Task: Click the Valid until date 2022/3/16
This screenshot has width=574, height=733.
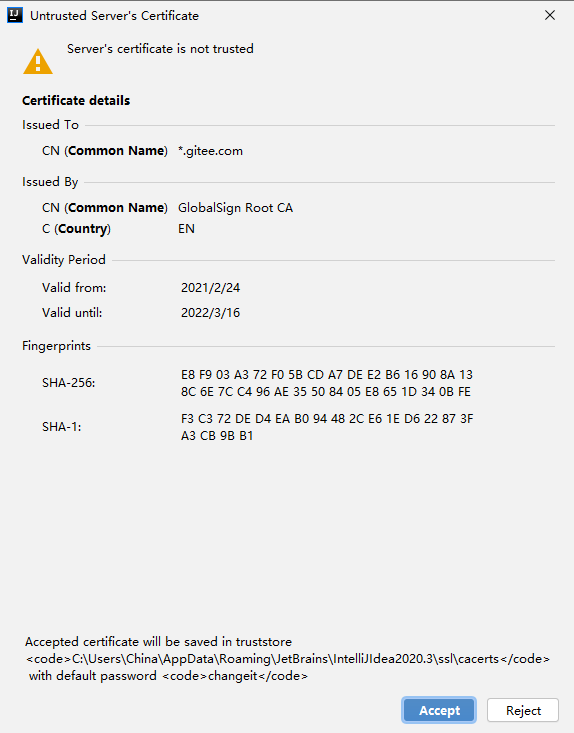Action: pos(210,313)
